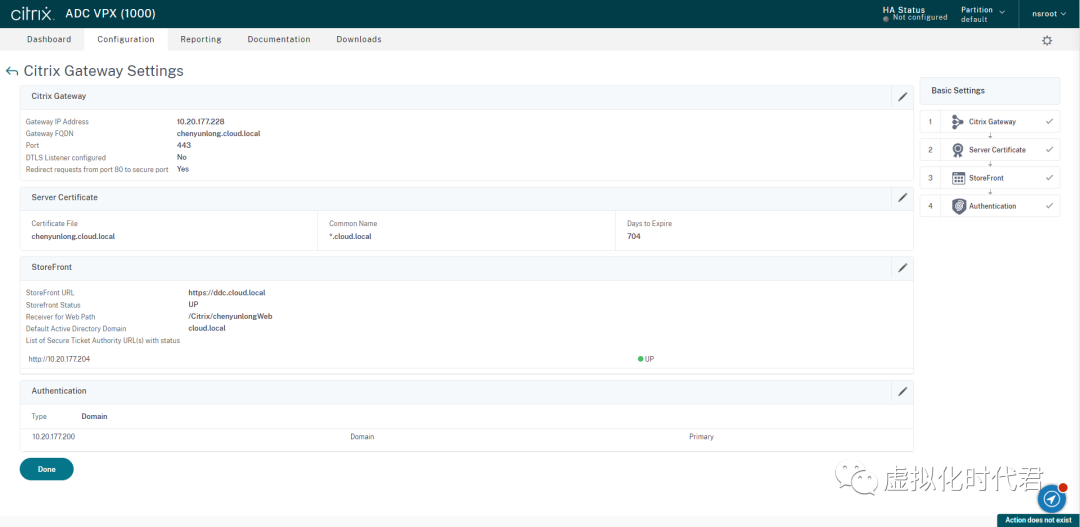Switch to the Dashboard tab
Viewport: 1080px width, 527px height.
pos(49,39)
